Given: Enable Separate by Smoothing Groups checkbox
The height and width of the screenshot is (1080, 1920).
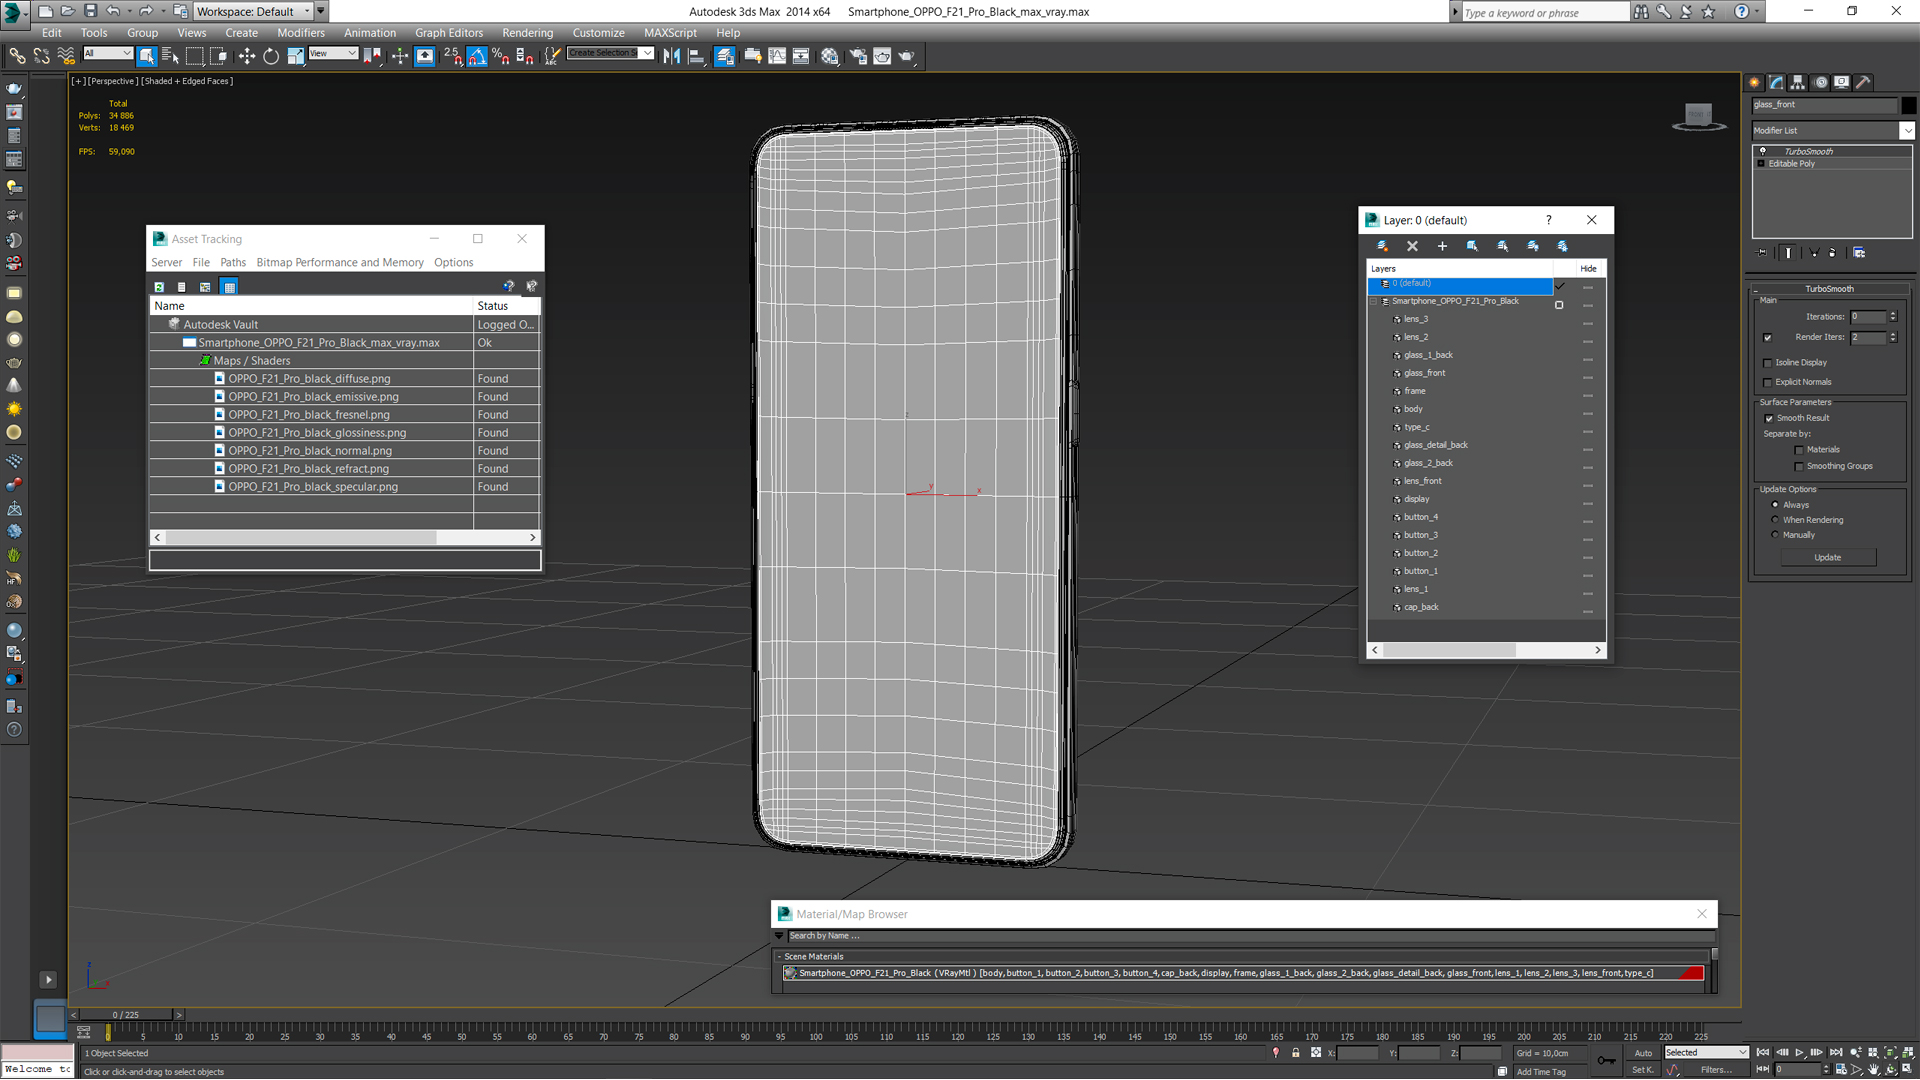Looking at the screenshot, I should 1799,466.
